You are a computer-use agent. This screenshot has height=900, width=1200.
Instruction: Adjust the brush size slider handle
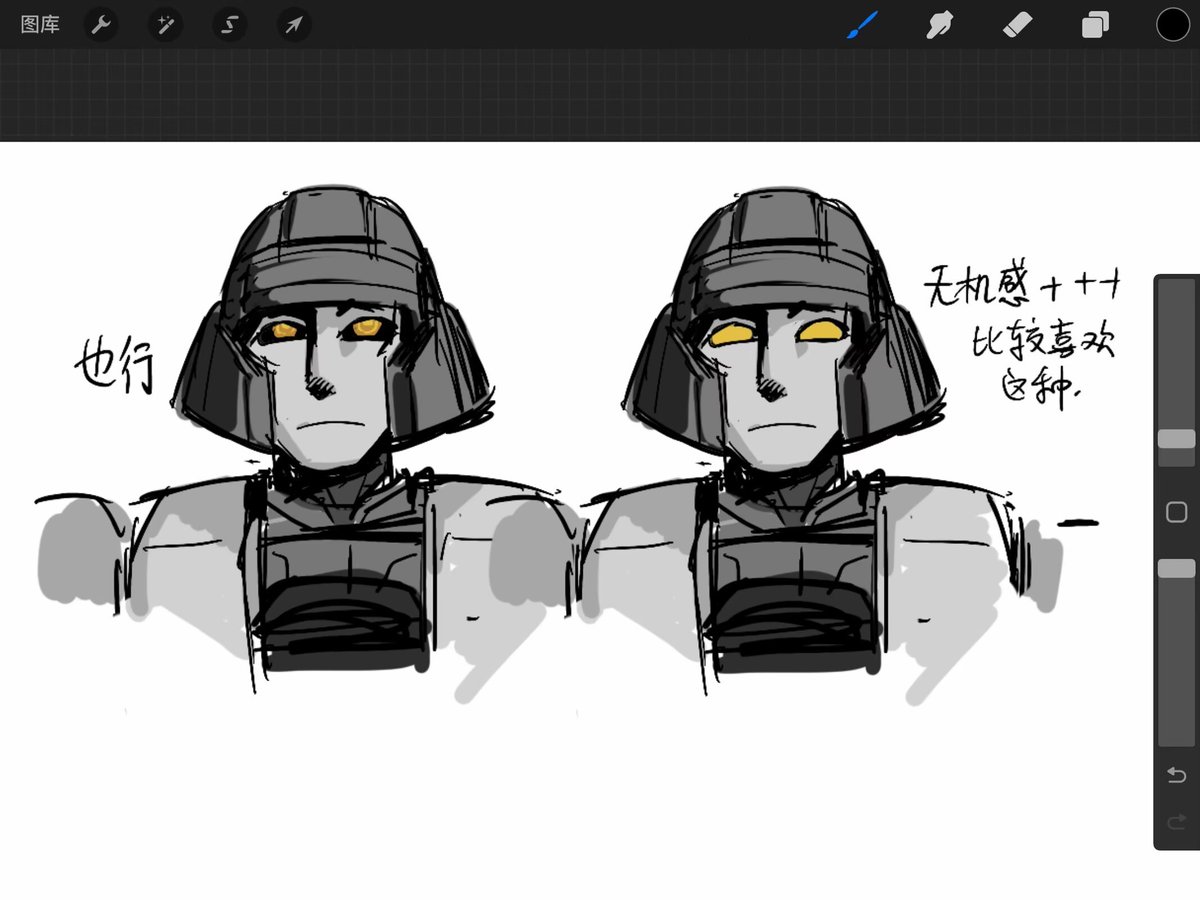(1176, 438)
